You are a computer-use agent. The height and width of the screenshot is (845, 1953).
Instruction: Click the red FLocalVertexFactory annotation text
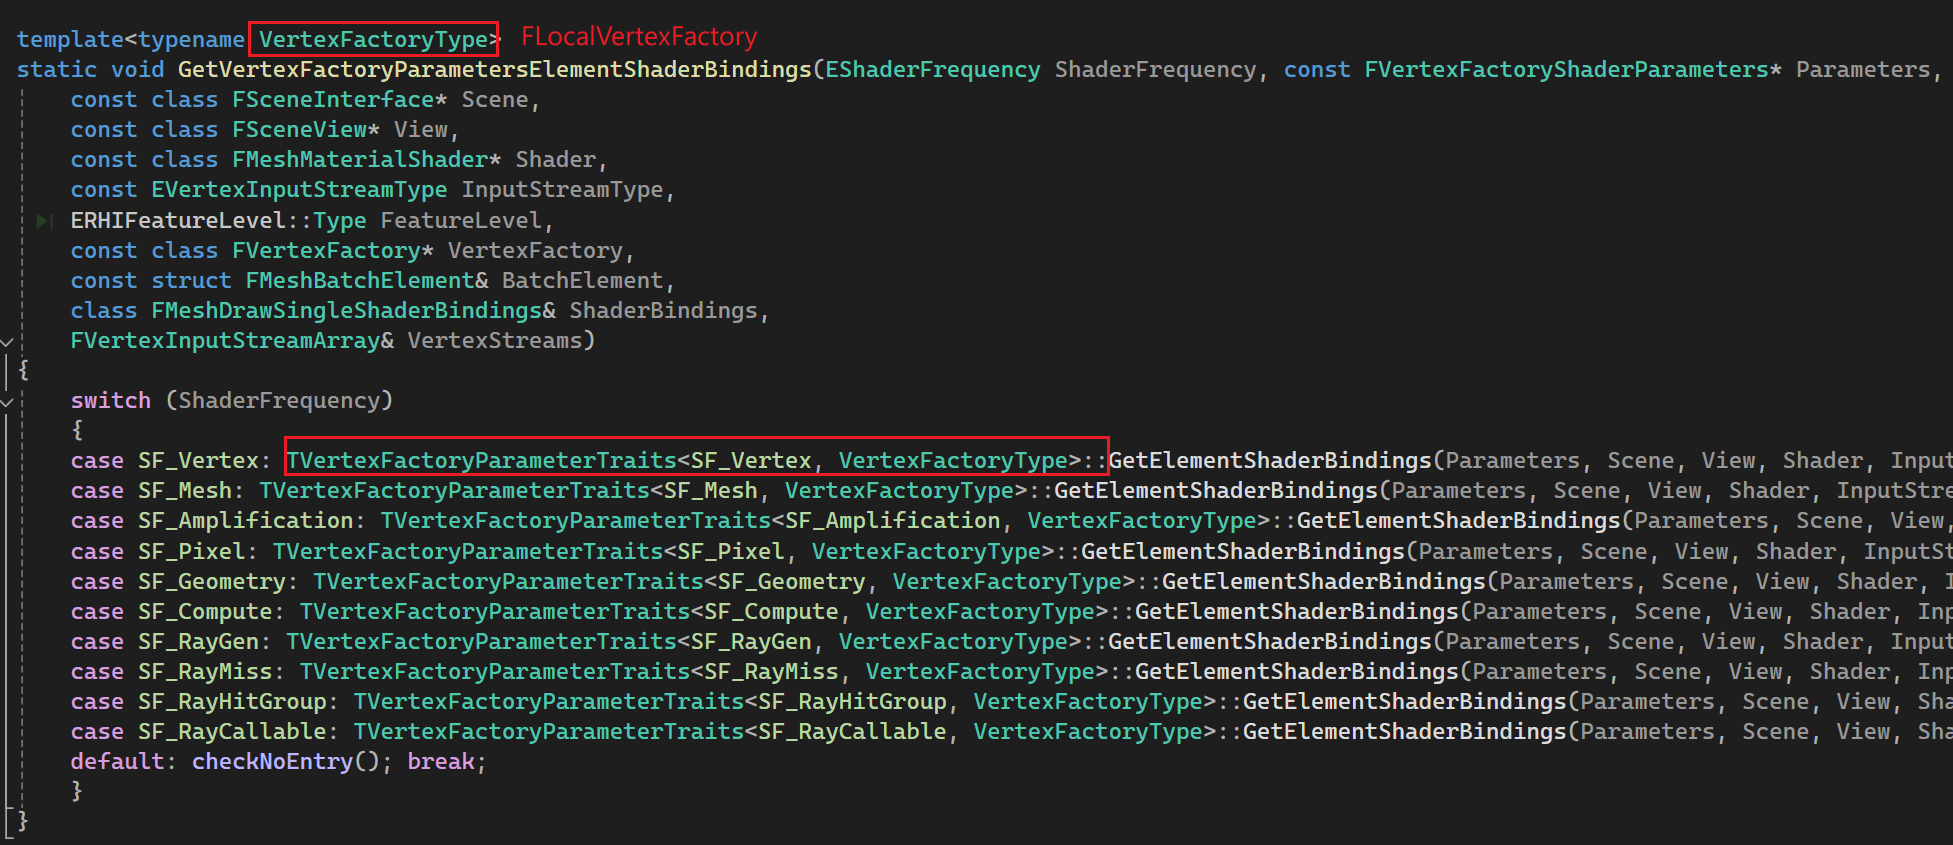[639, 37]
